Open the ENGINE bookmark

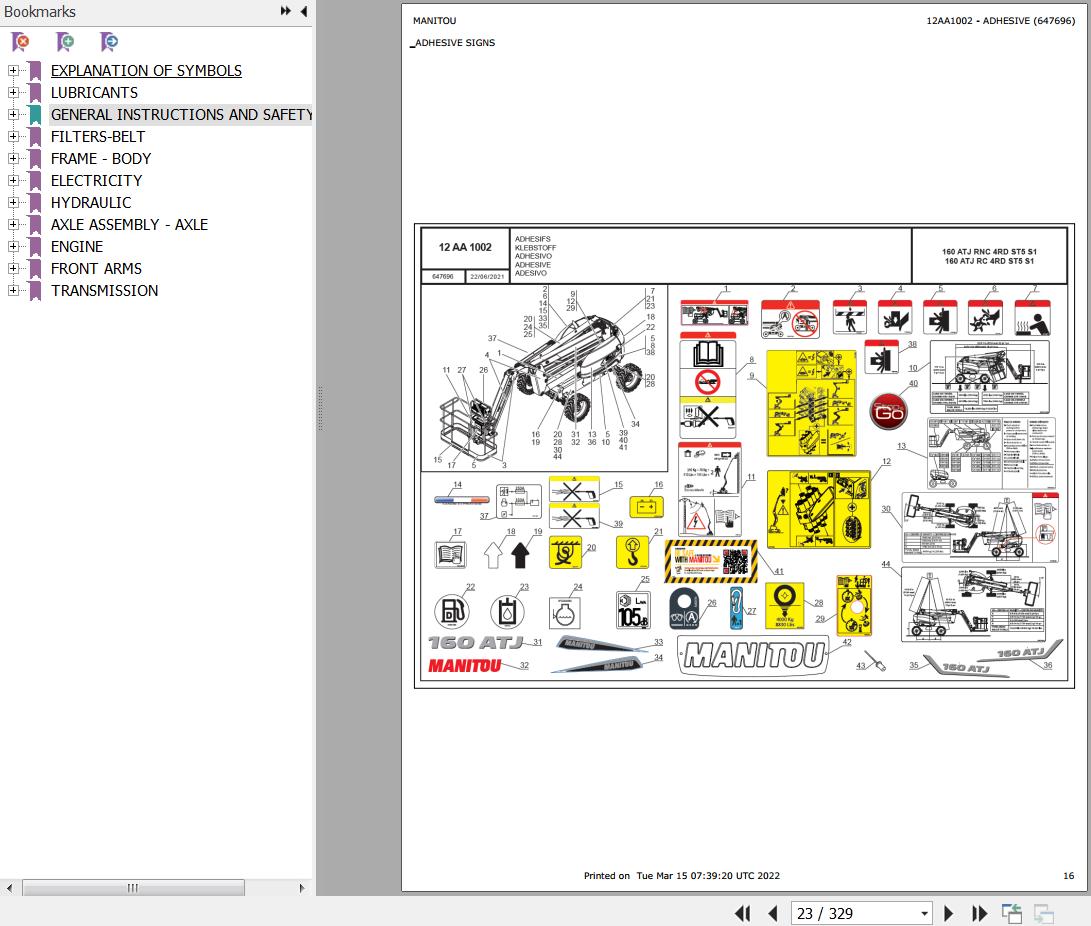[x=77, y=246]
